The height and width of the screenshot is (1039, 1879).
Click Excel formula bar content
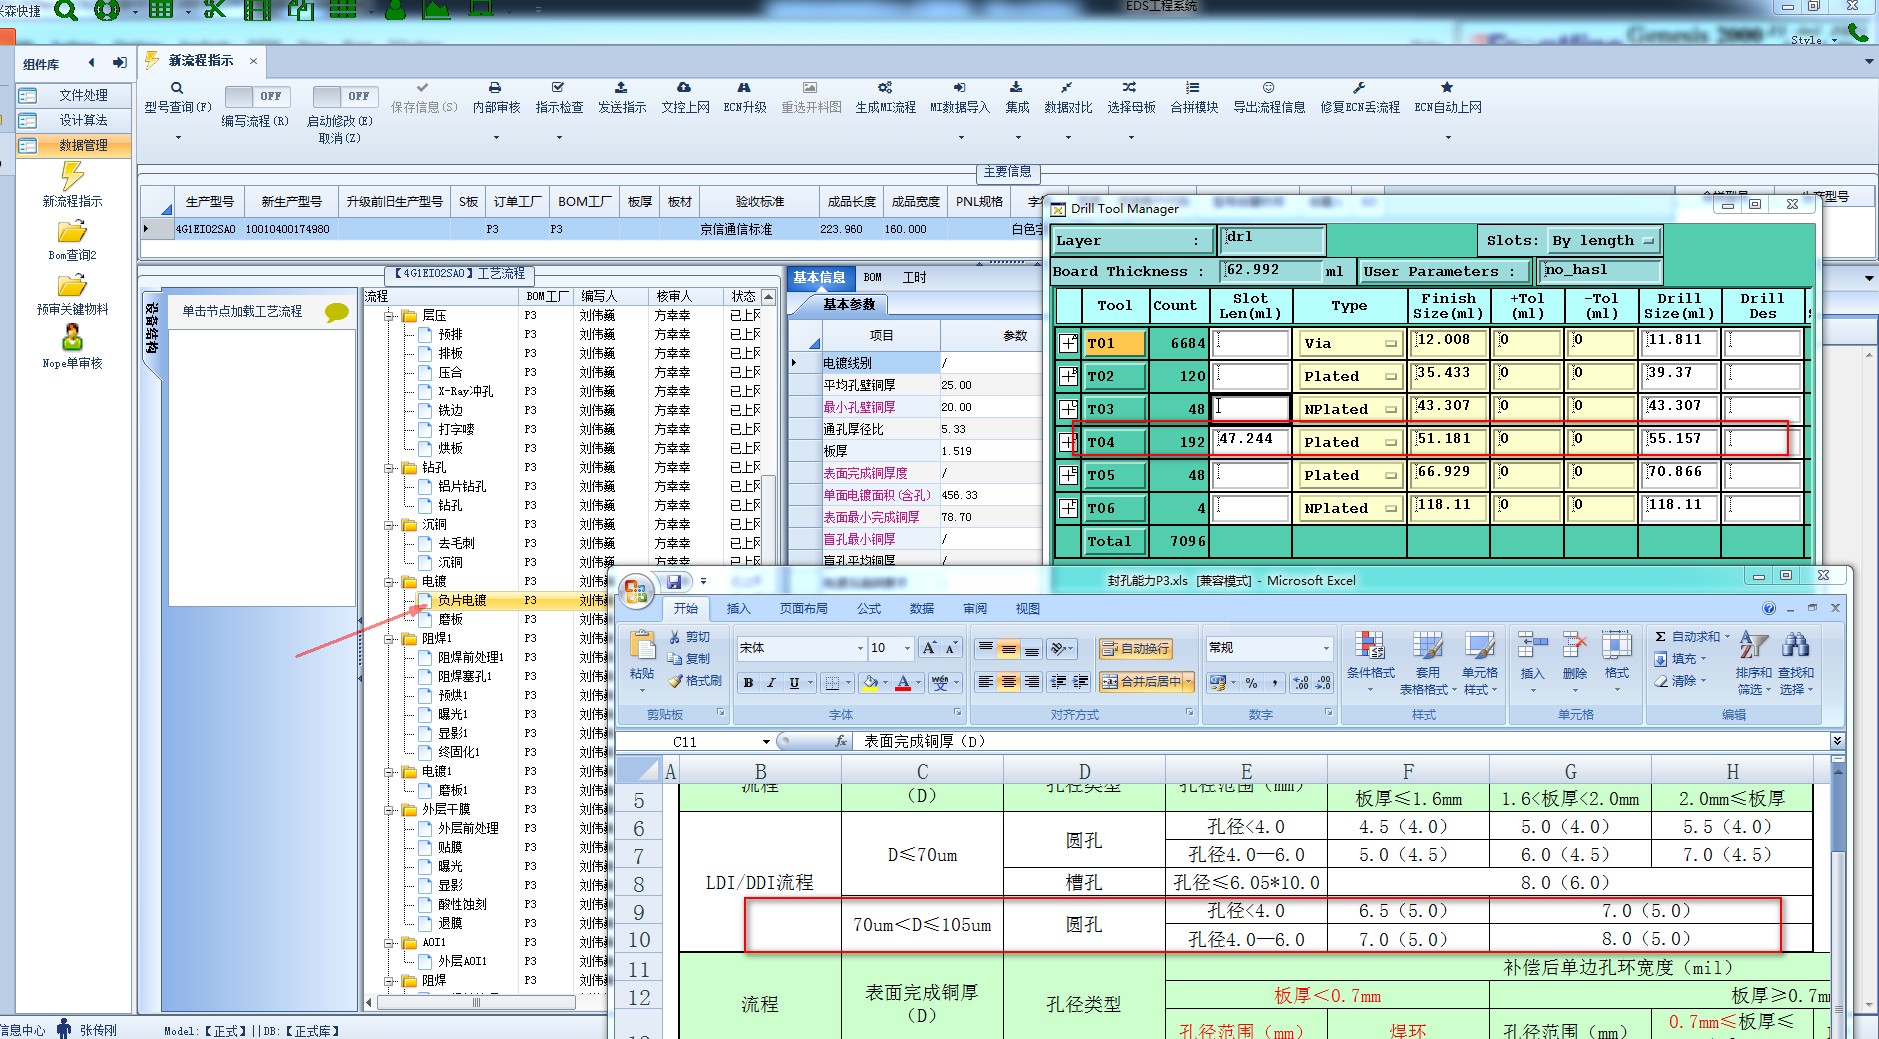(1339, 742)
